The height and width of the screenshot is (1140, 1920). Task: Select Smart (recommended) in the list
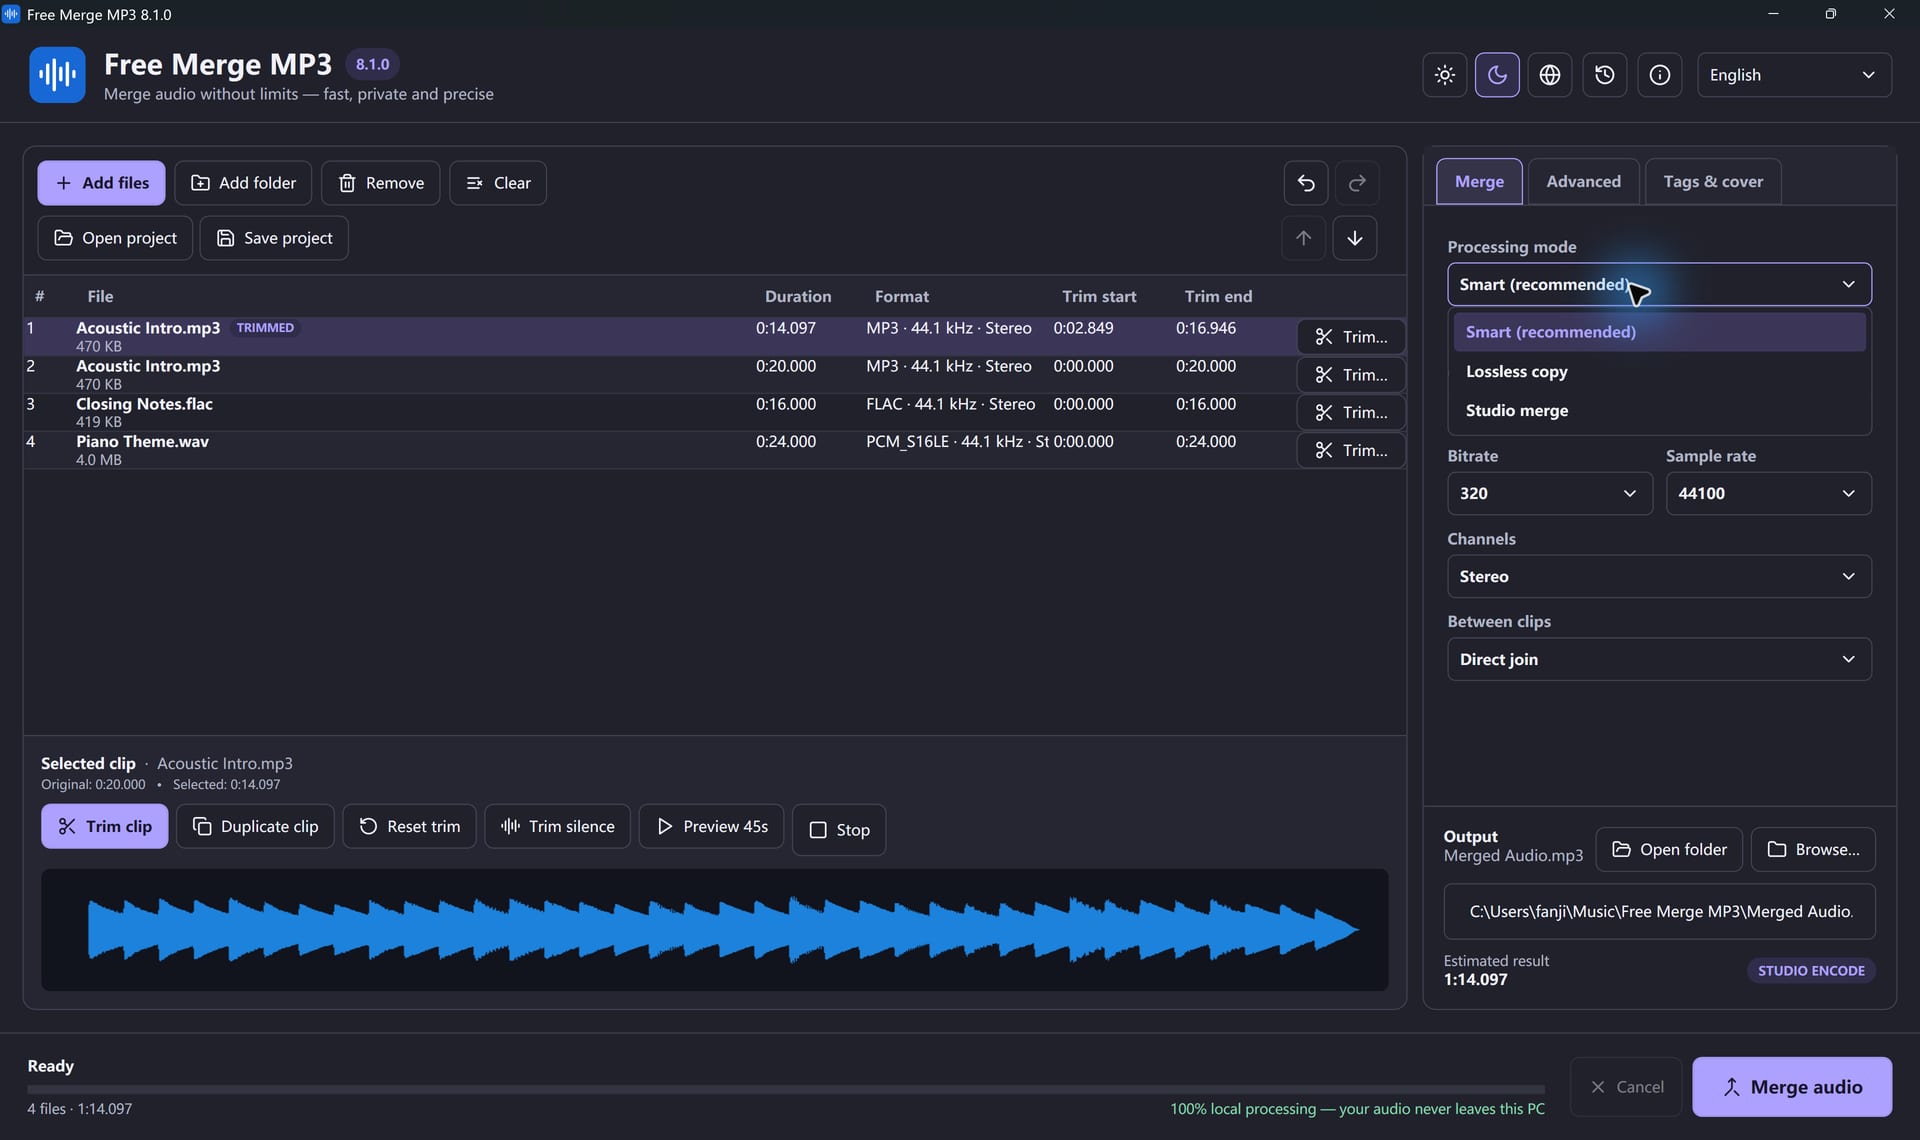(1659, 332)
